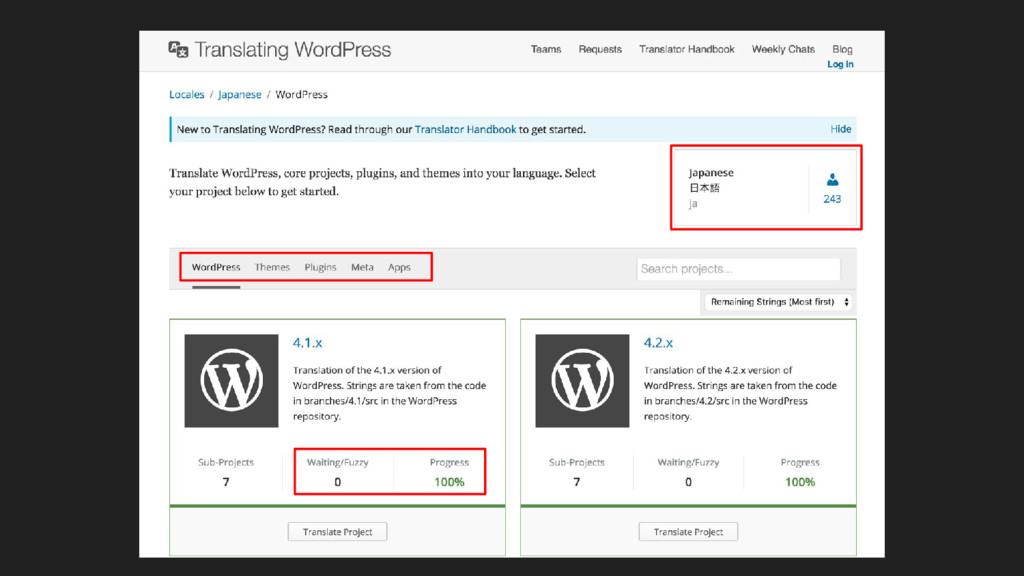Click the Japanese locale name
The height and width of the screenshot is (576, 1024).
pyautogui.click(x=711, y=172)
